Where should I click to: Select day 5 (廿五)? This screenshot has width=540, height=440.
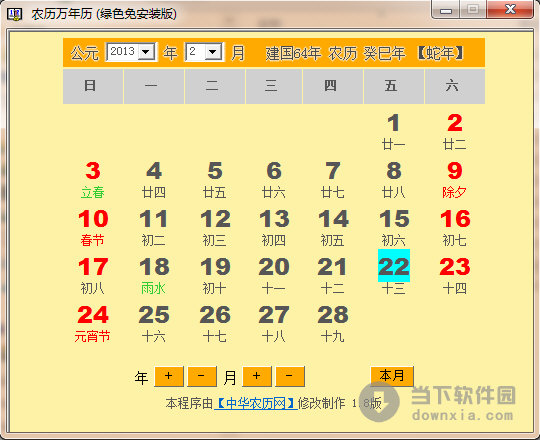(x=215, y=180)
